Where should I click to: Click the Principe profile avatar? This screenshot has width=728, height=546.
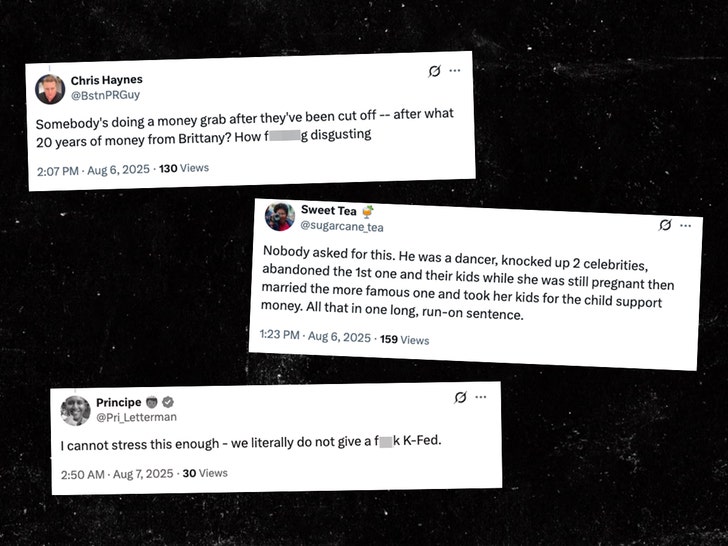[75, 410]
